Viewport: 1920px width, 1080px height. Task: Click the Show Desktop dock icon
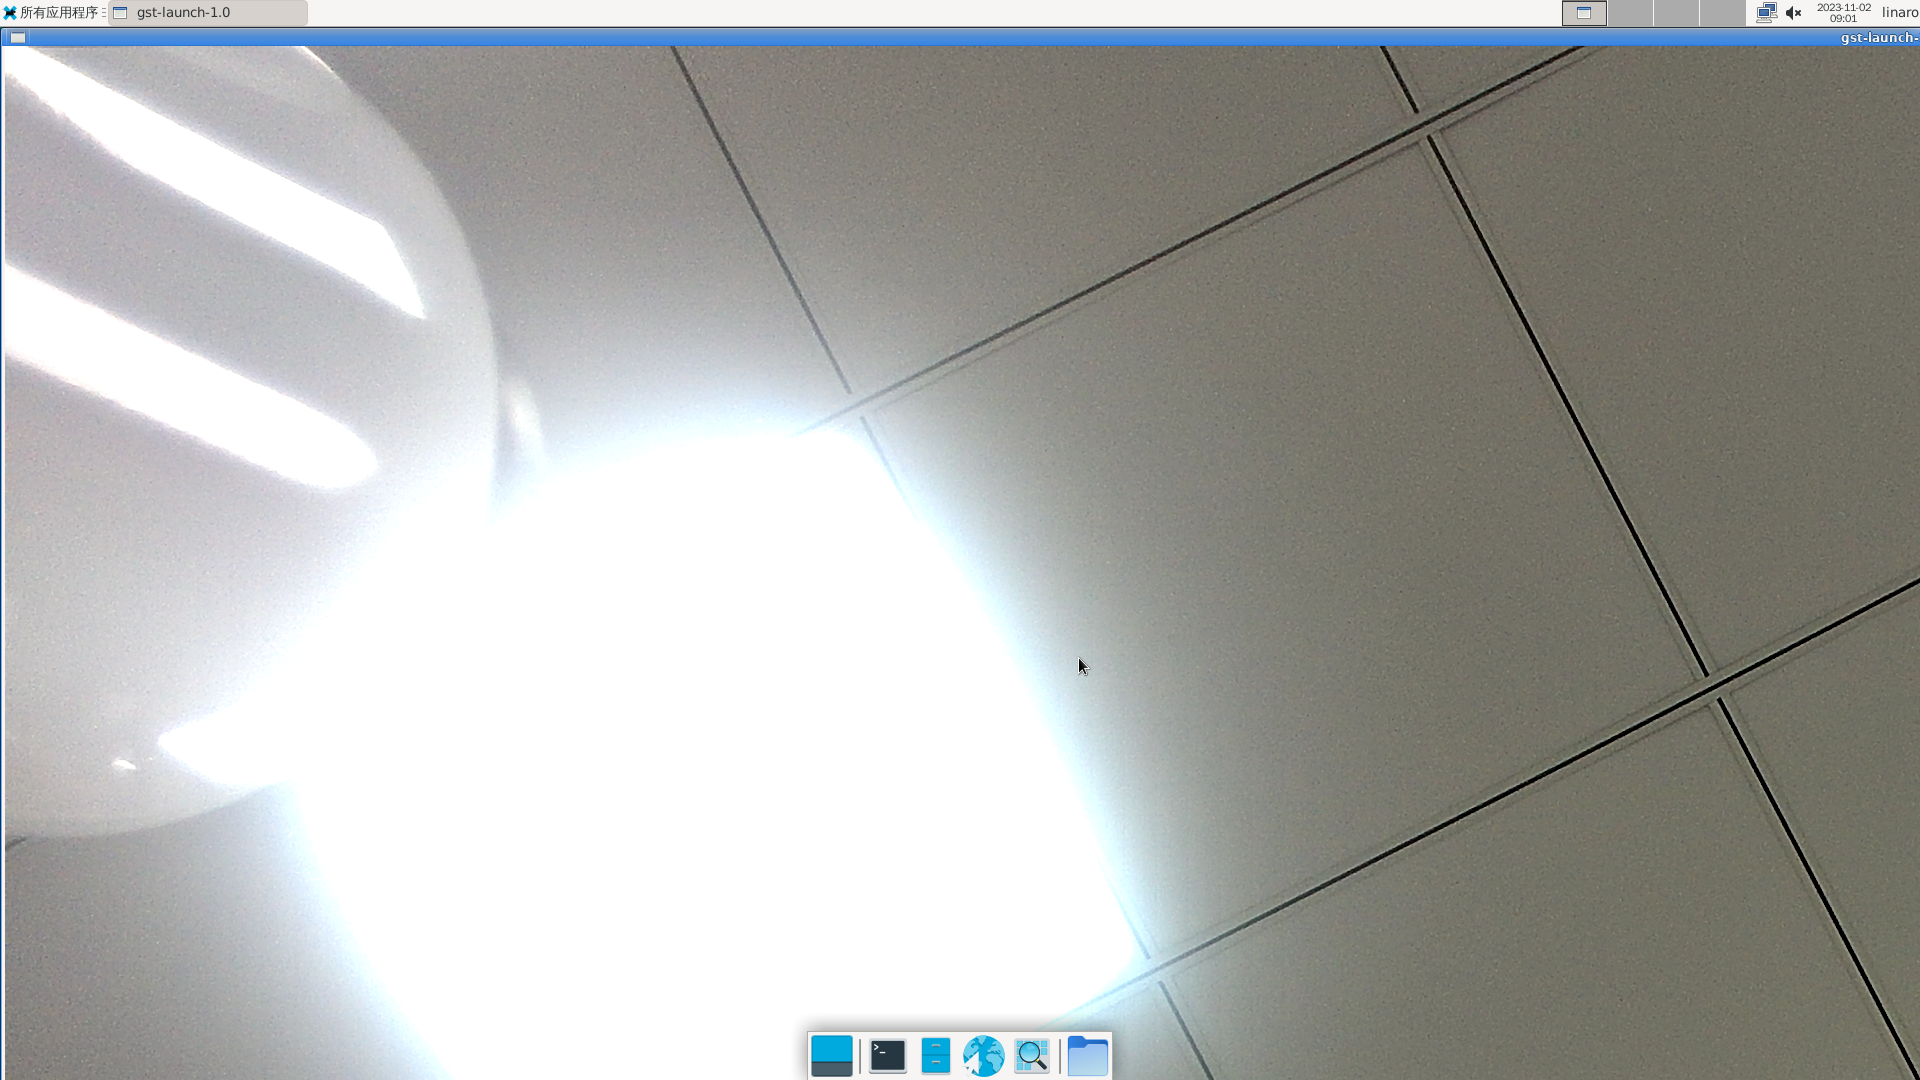click(831, 1056)
